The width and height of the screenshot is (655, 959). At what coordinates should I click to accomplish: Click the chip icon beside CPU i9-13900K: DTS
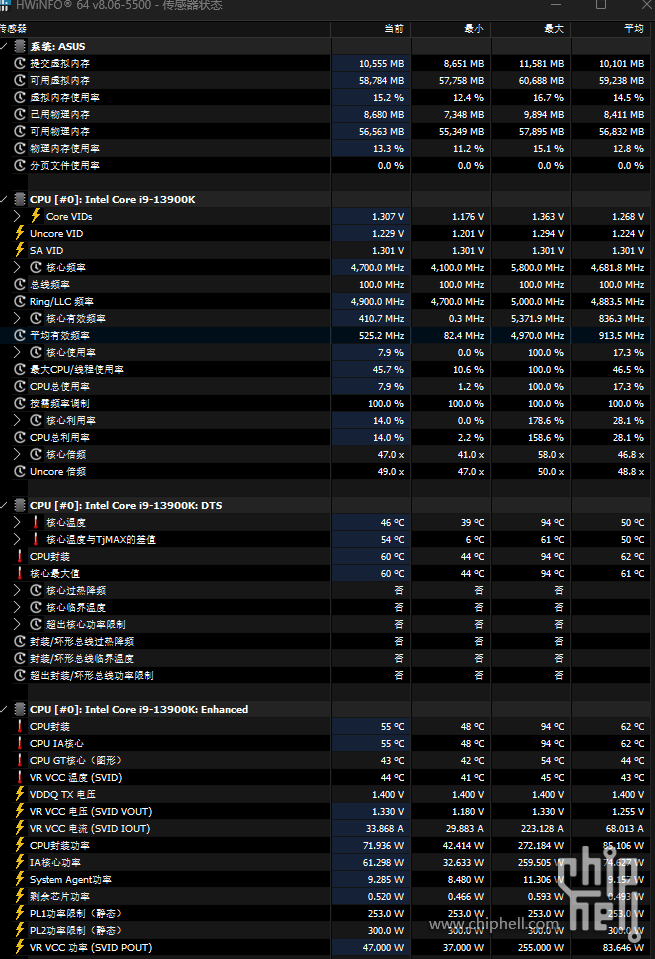click(x=20, y=505)
